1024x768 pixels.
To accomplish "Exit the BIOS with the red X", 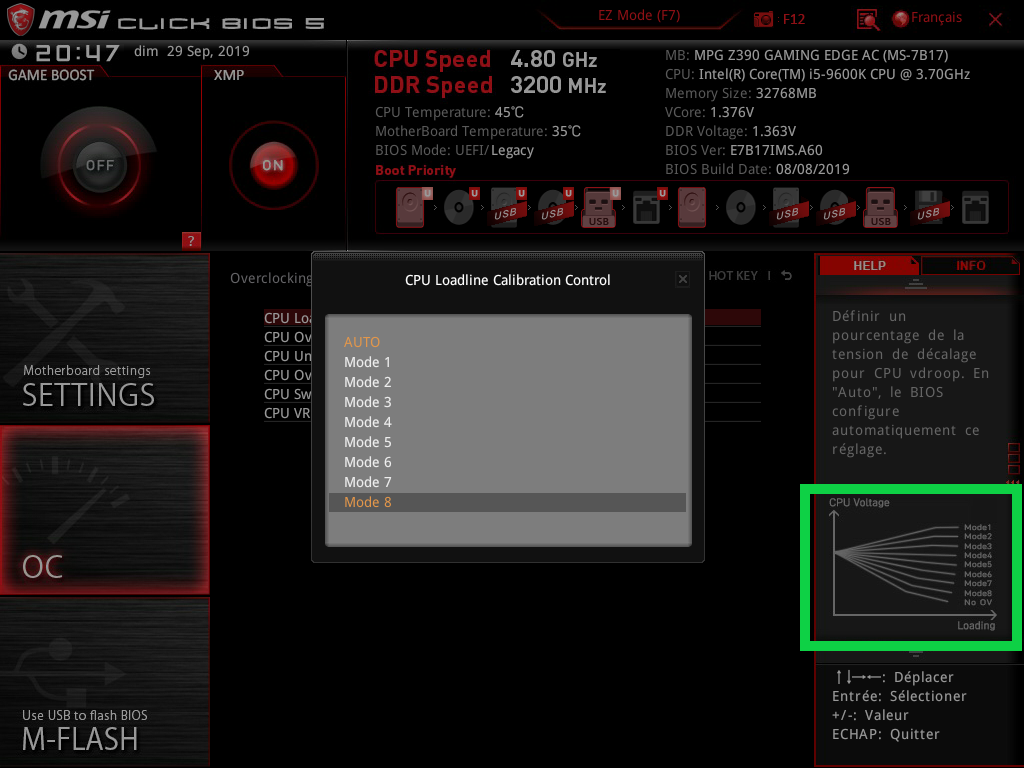I will (995, 20).
